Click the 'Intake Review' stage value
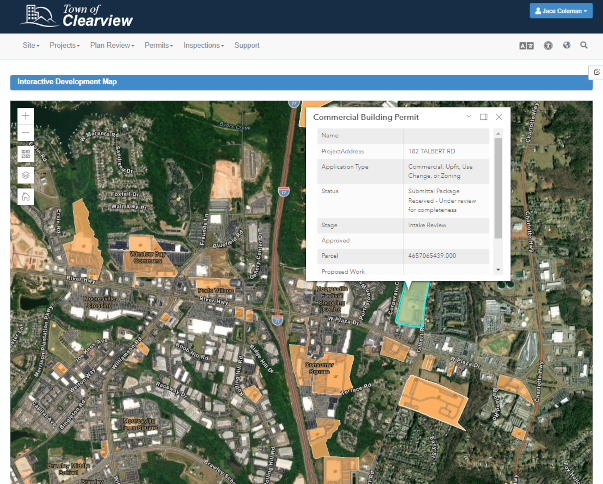This screenshot has height=484, width=603. 427,225
